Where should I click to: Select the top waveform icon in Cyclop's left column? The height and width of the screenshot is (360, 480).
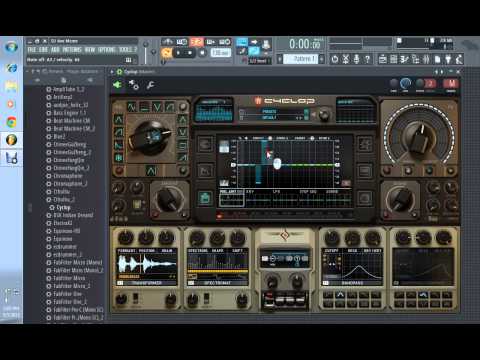118,119
